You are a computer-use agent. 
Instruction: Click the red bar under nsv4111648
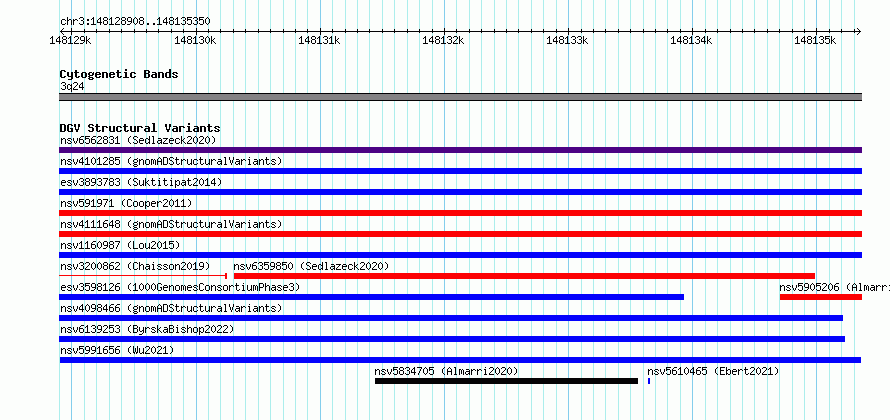click(x=460, y=234)
